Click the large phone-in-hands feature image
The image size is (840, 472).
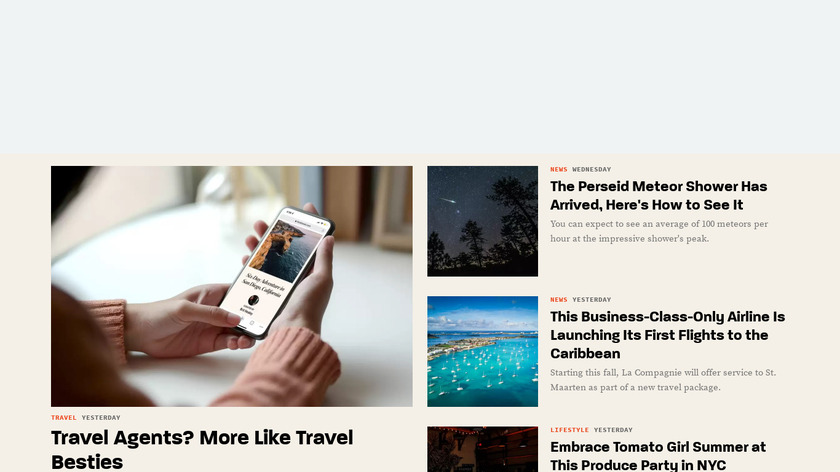(231, 286)
